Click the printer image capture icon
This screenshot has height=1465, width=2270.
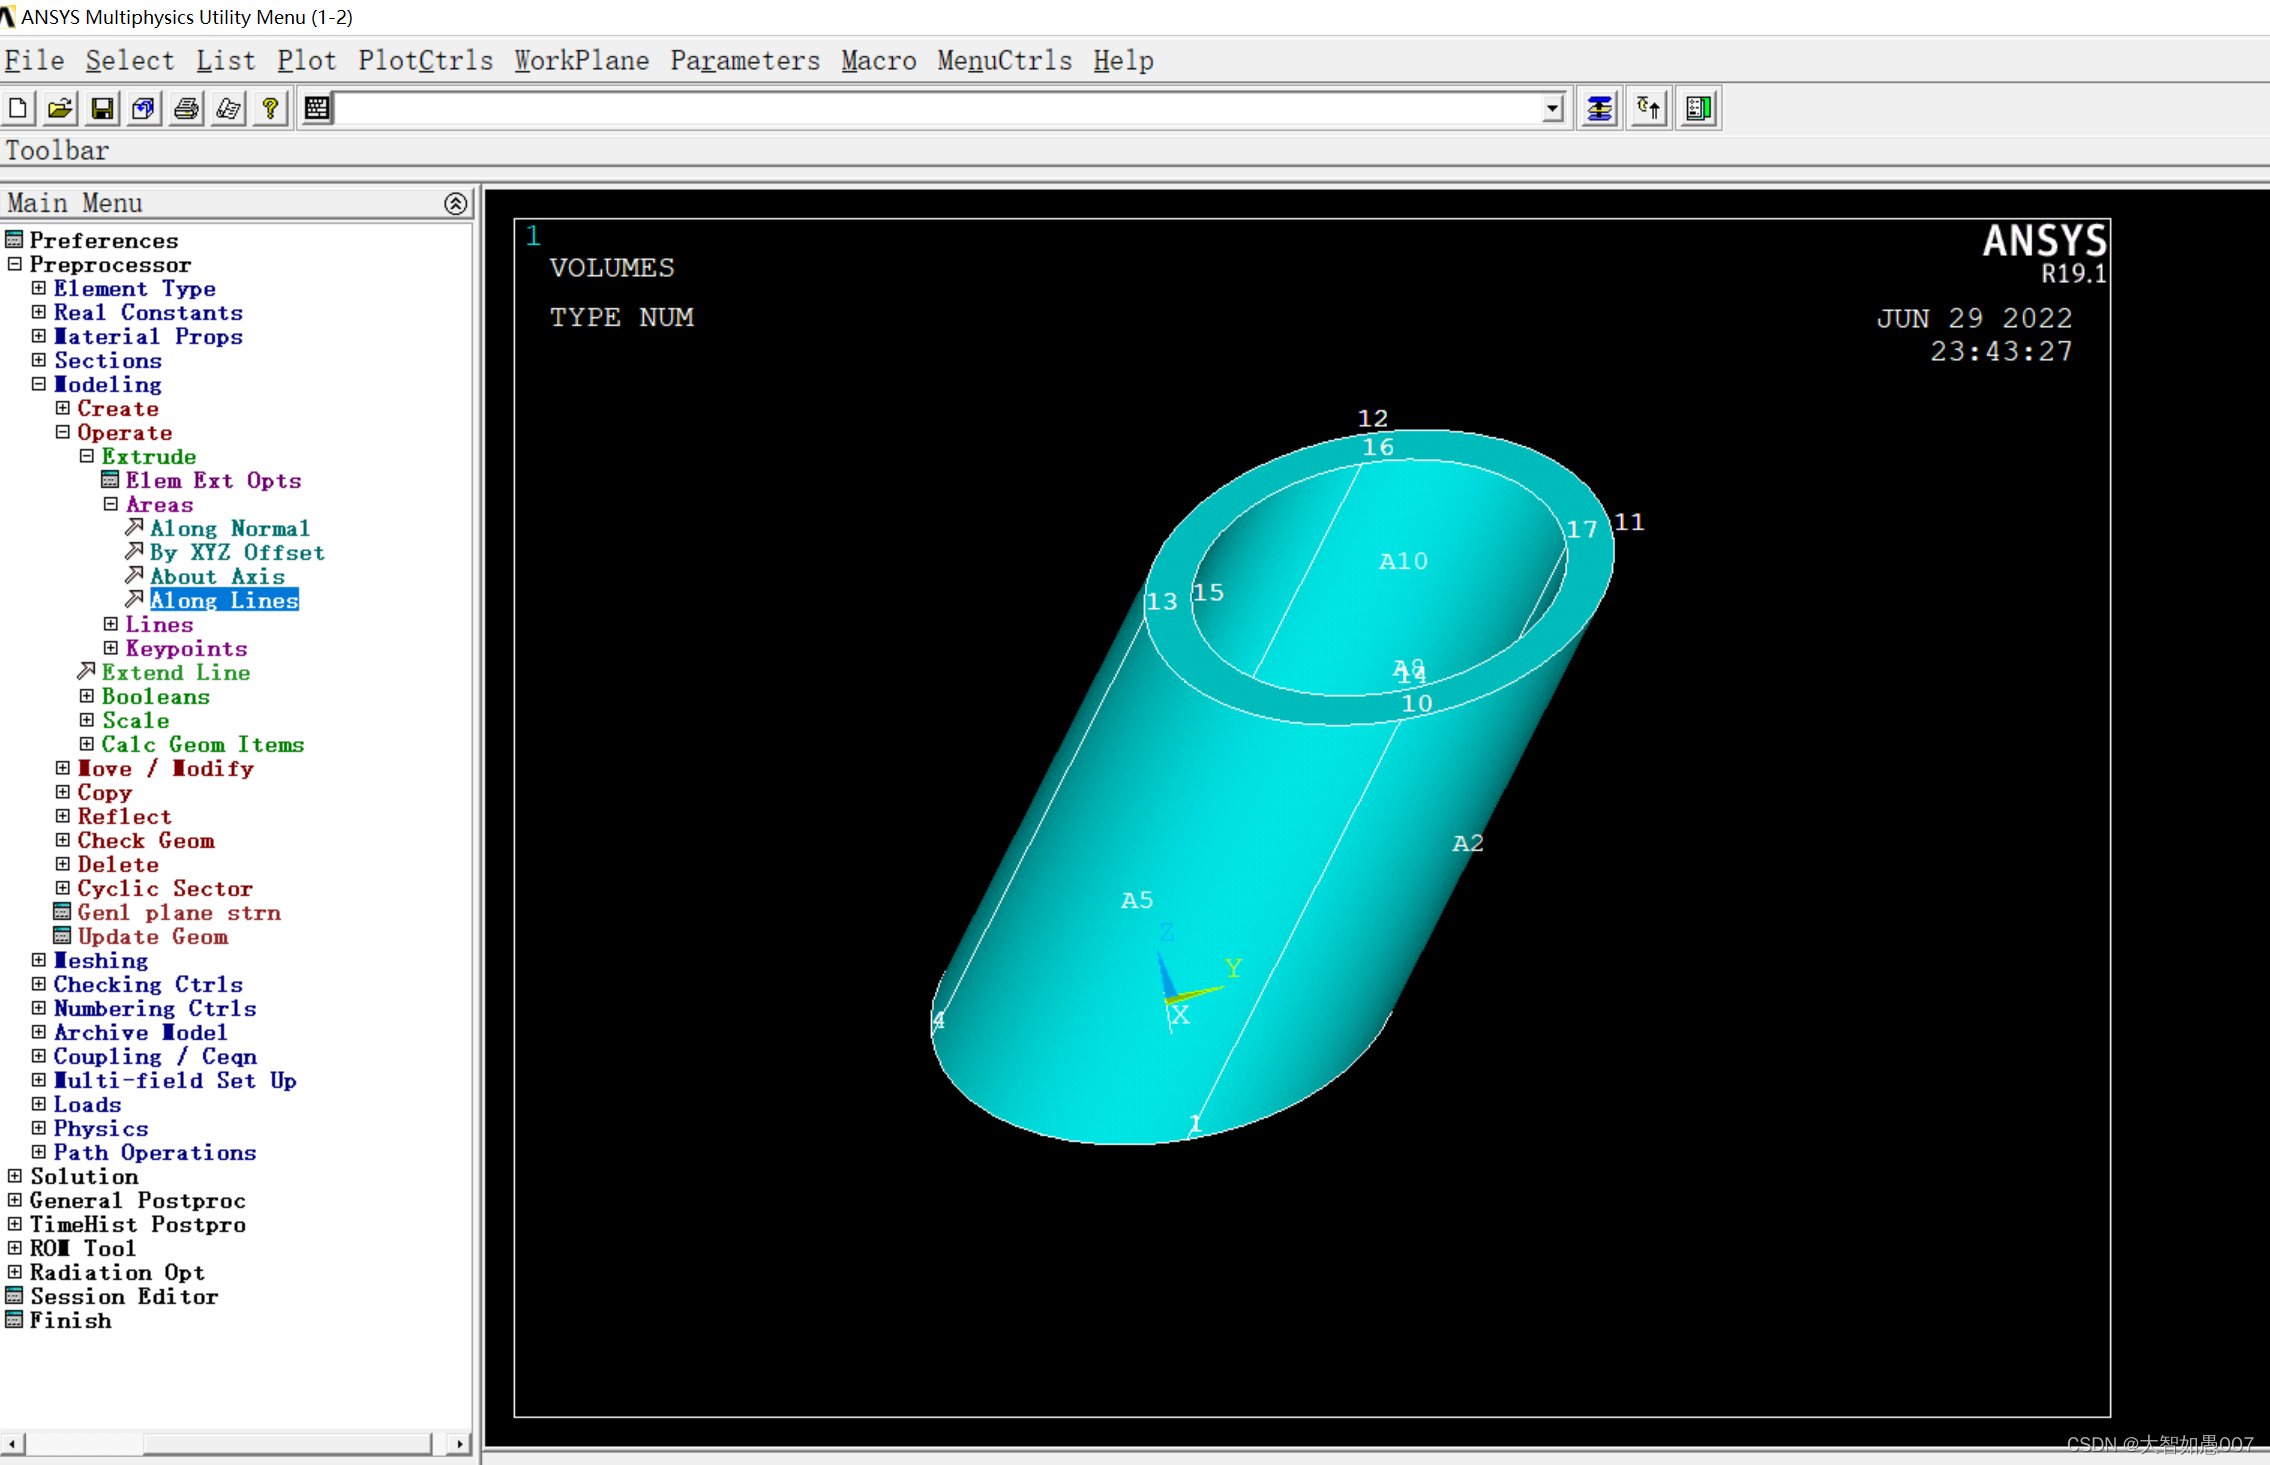(186, 108)
